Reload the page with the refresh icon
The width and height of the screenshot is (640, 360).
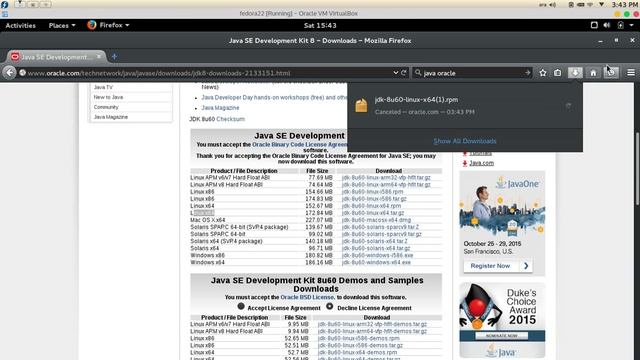[404, 73]
